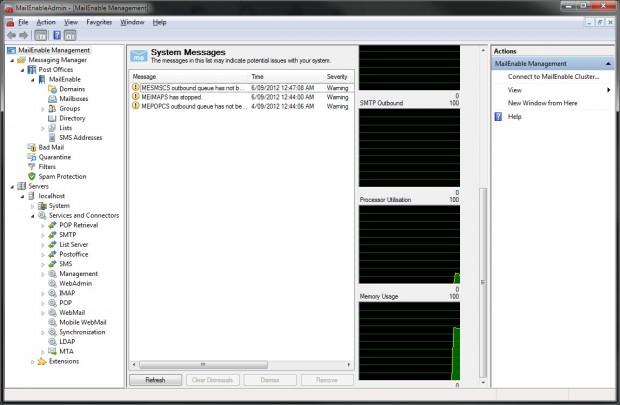The height and width of the screenshot is (405, 620).
Task: Click the vertical scrollbar of graphs pane
Action: pos(483,282)
